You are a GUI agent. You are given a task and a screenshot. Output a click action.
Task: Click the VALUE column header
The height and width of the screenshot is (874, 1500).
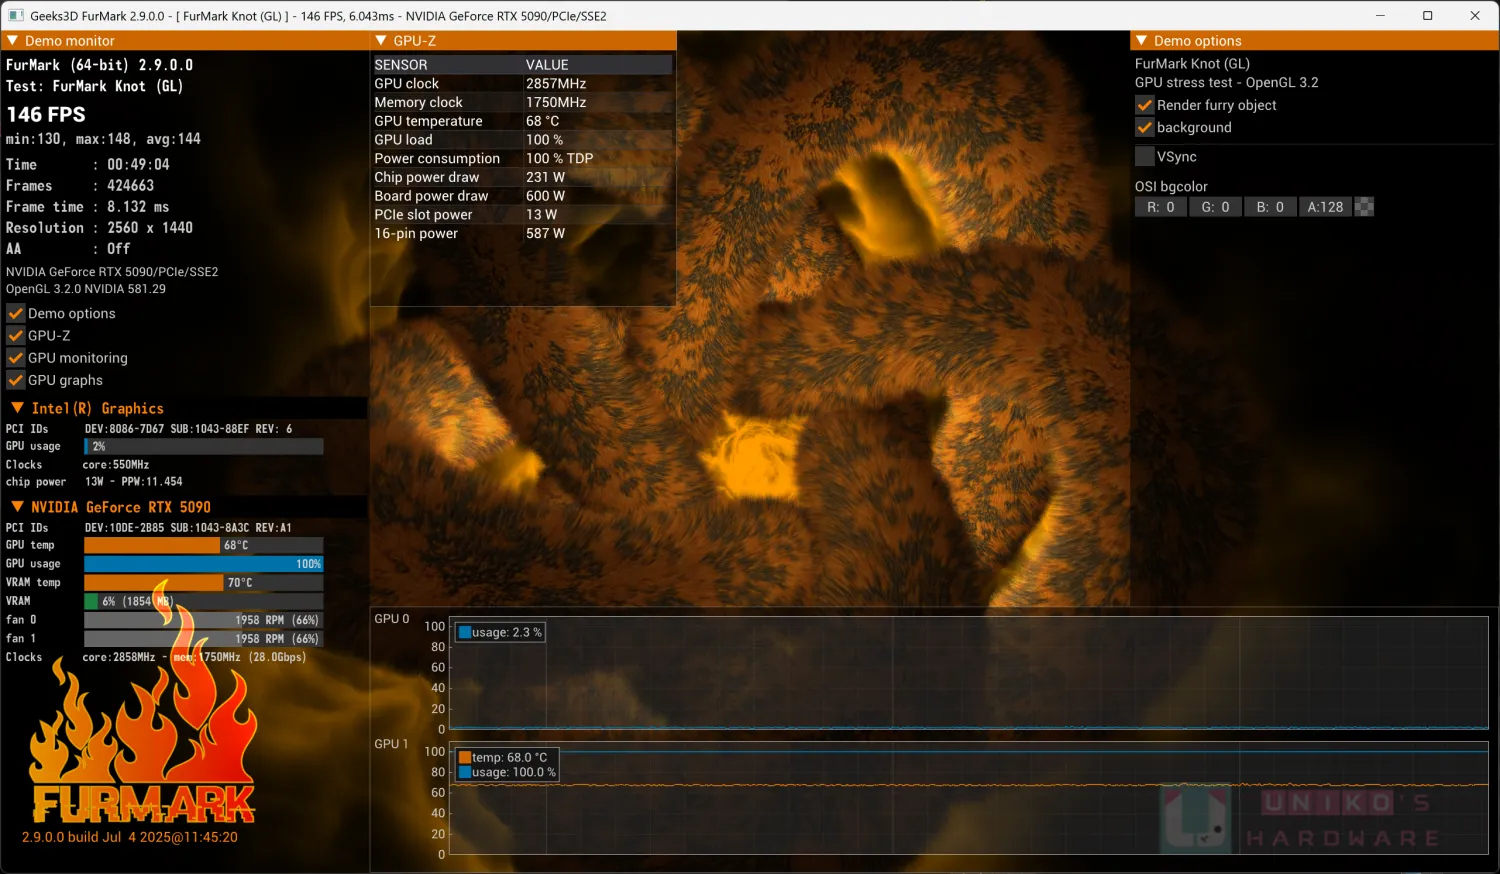pos(547,65)
